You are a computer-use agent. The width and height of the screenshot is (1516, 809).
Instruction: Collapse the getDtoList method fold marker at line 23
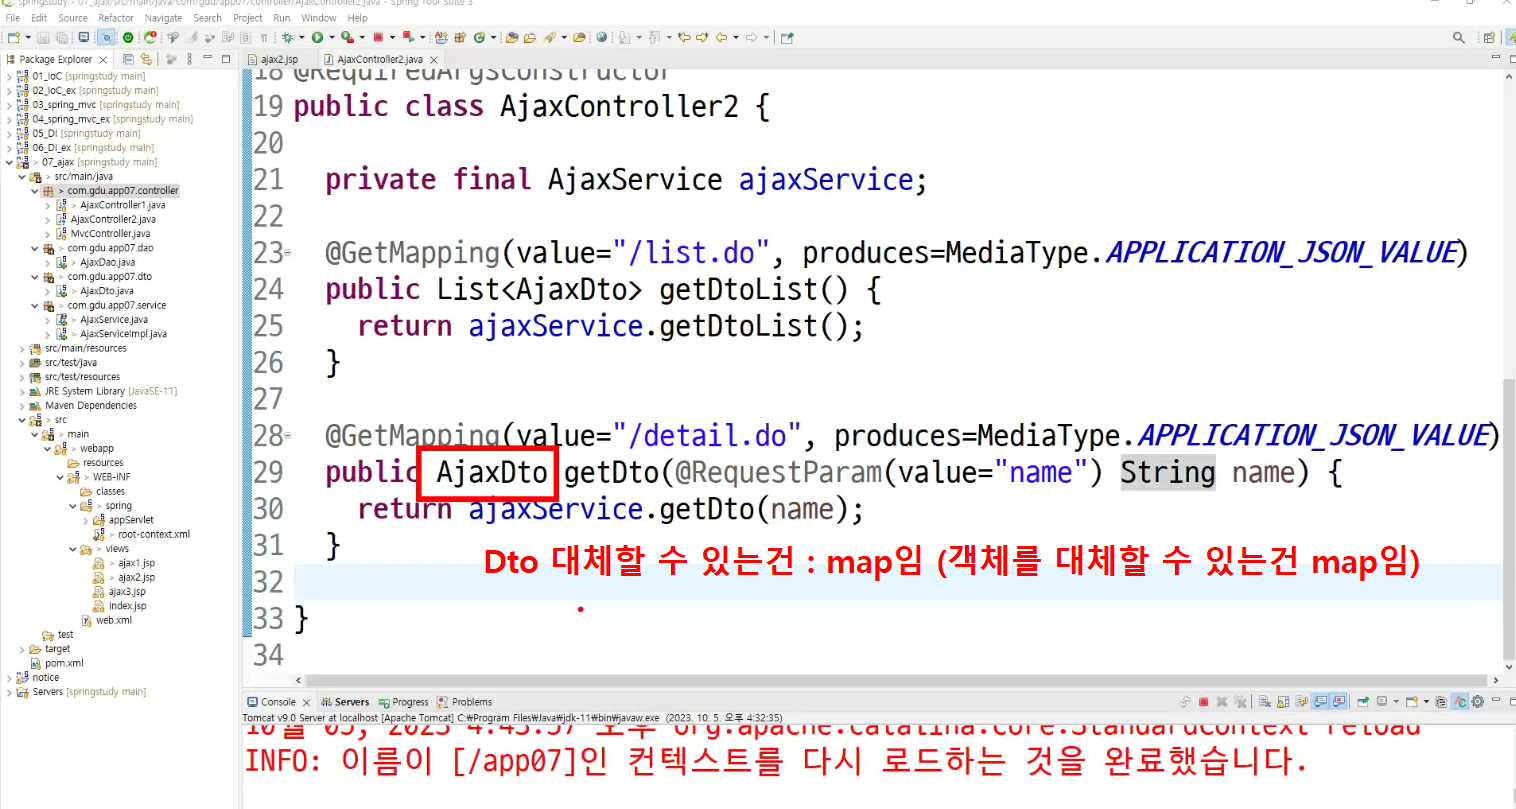pyautogui.click(x=288, y=253)
